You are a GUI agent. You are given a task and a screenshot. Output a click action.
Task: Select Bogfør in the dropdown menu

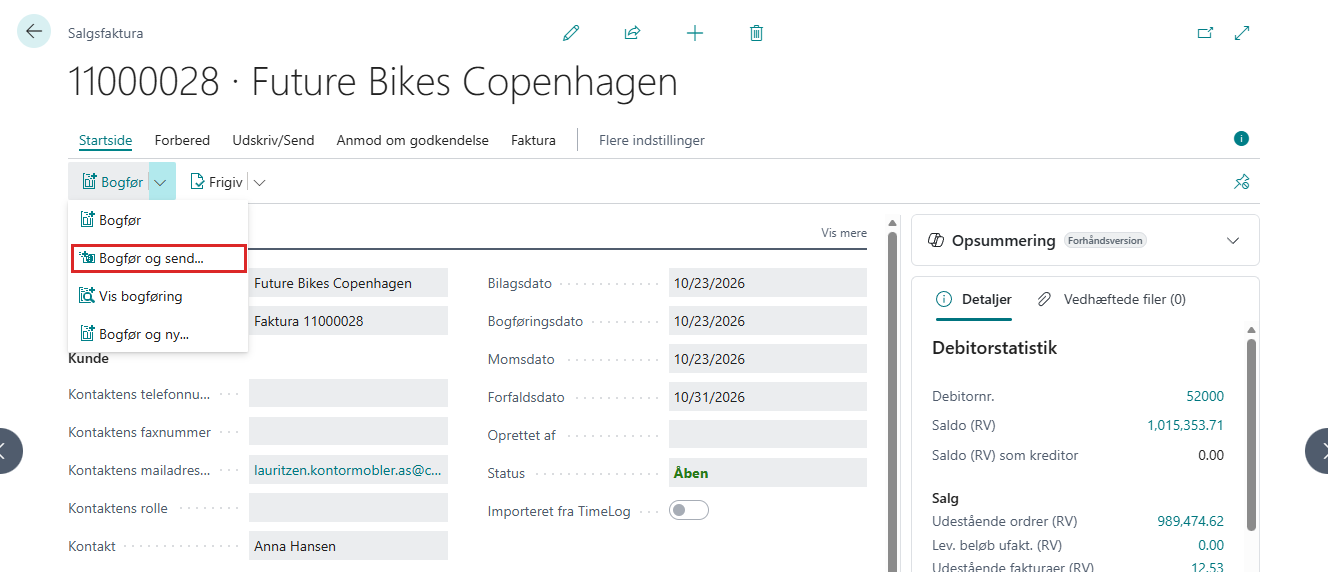point(158,220)
